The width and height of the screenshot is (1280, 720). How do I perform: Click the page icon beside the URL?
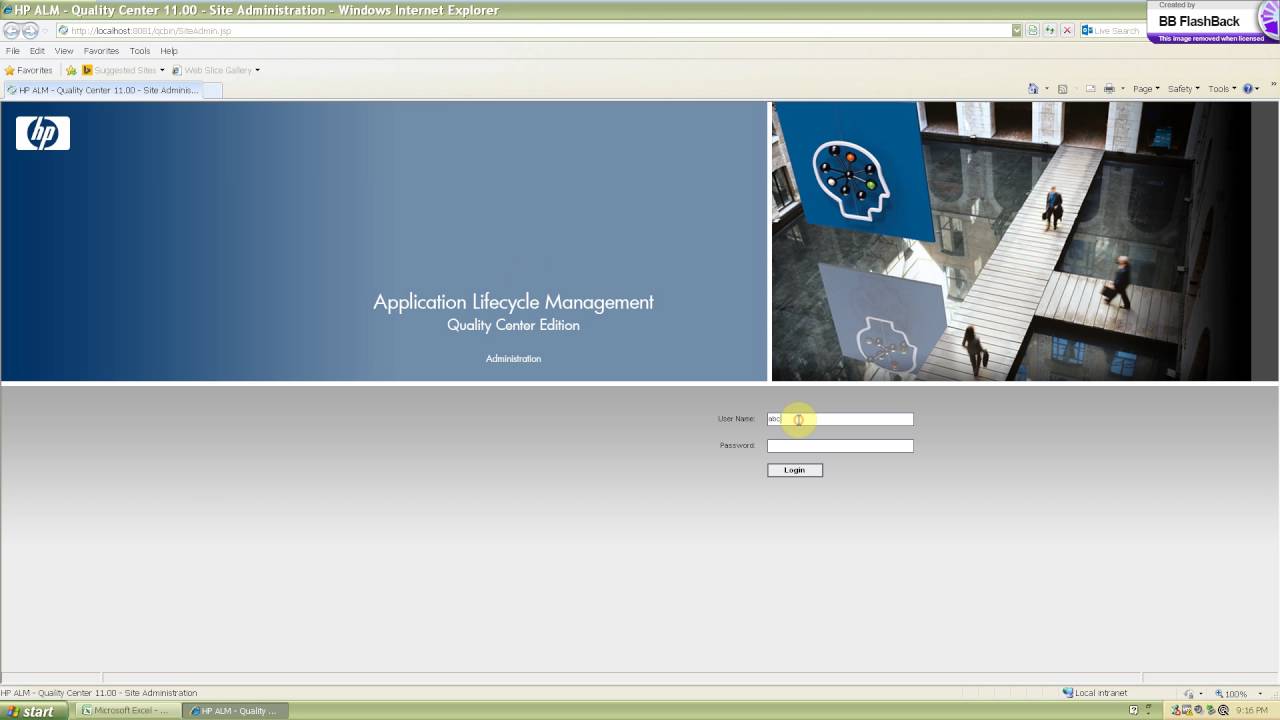[x=63, y=31]
